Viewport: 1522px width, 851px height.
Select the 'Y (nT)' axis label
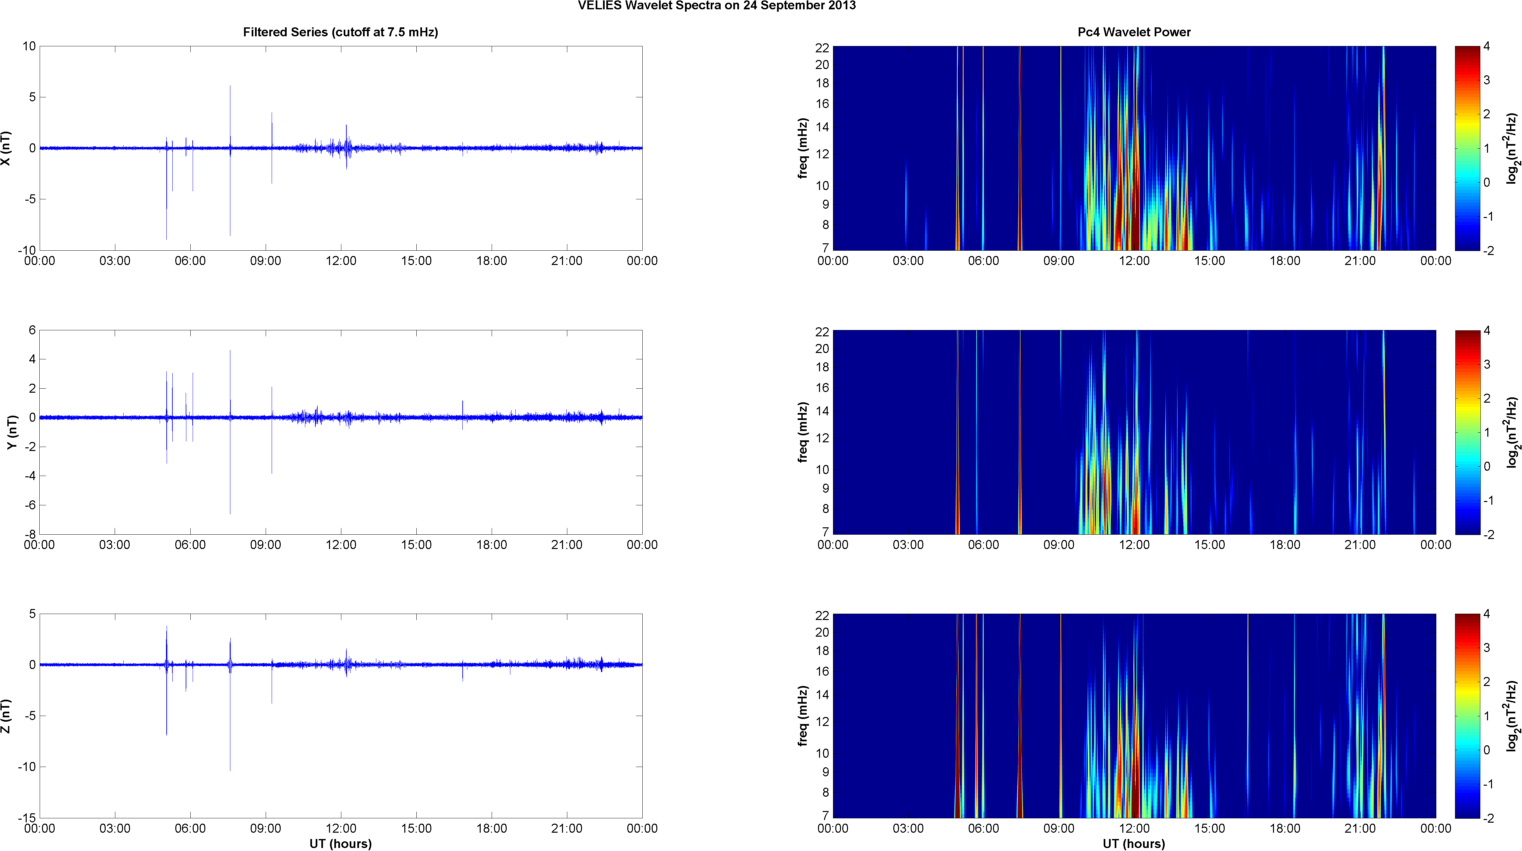tap(12, 432)
